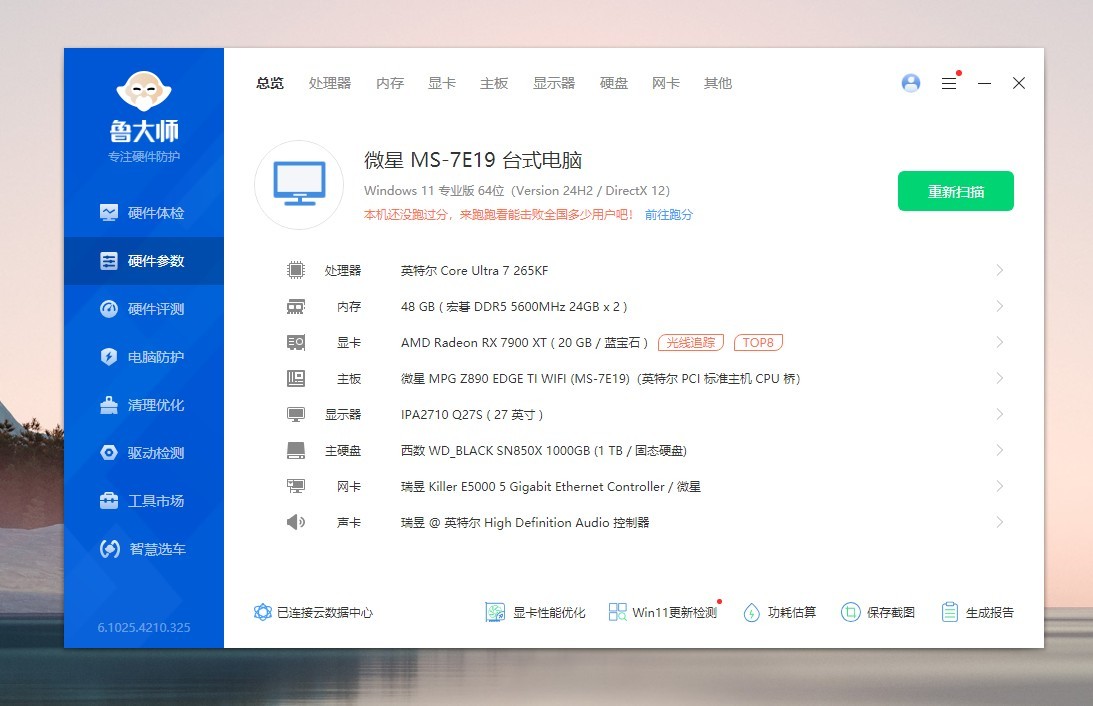The width and height of the screenshot is (1093, 706).
Task: Open 驱动检测 sidebar item
Action: [x=144, y=453]
